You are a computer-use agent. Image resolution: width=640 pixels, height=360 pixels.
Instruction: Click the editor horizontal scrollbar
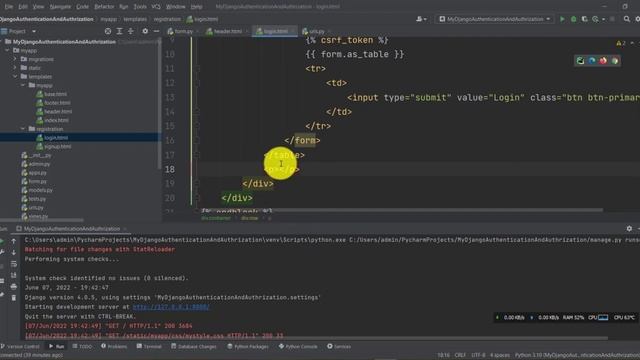click(x=402, y=210)
